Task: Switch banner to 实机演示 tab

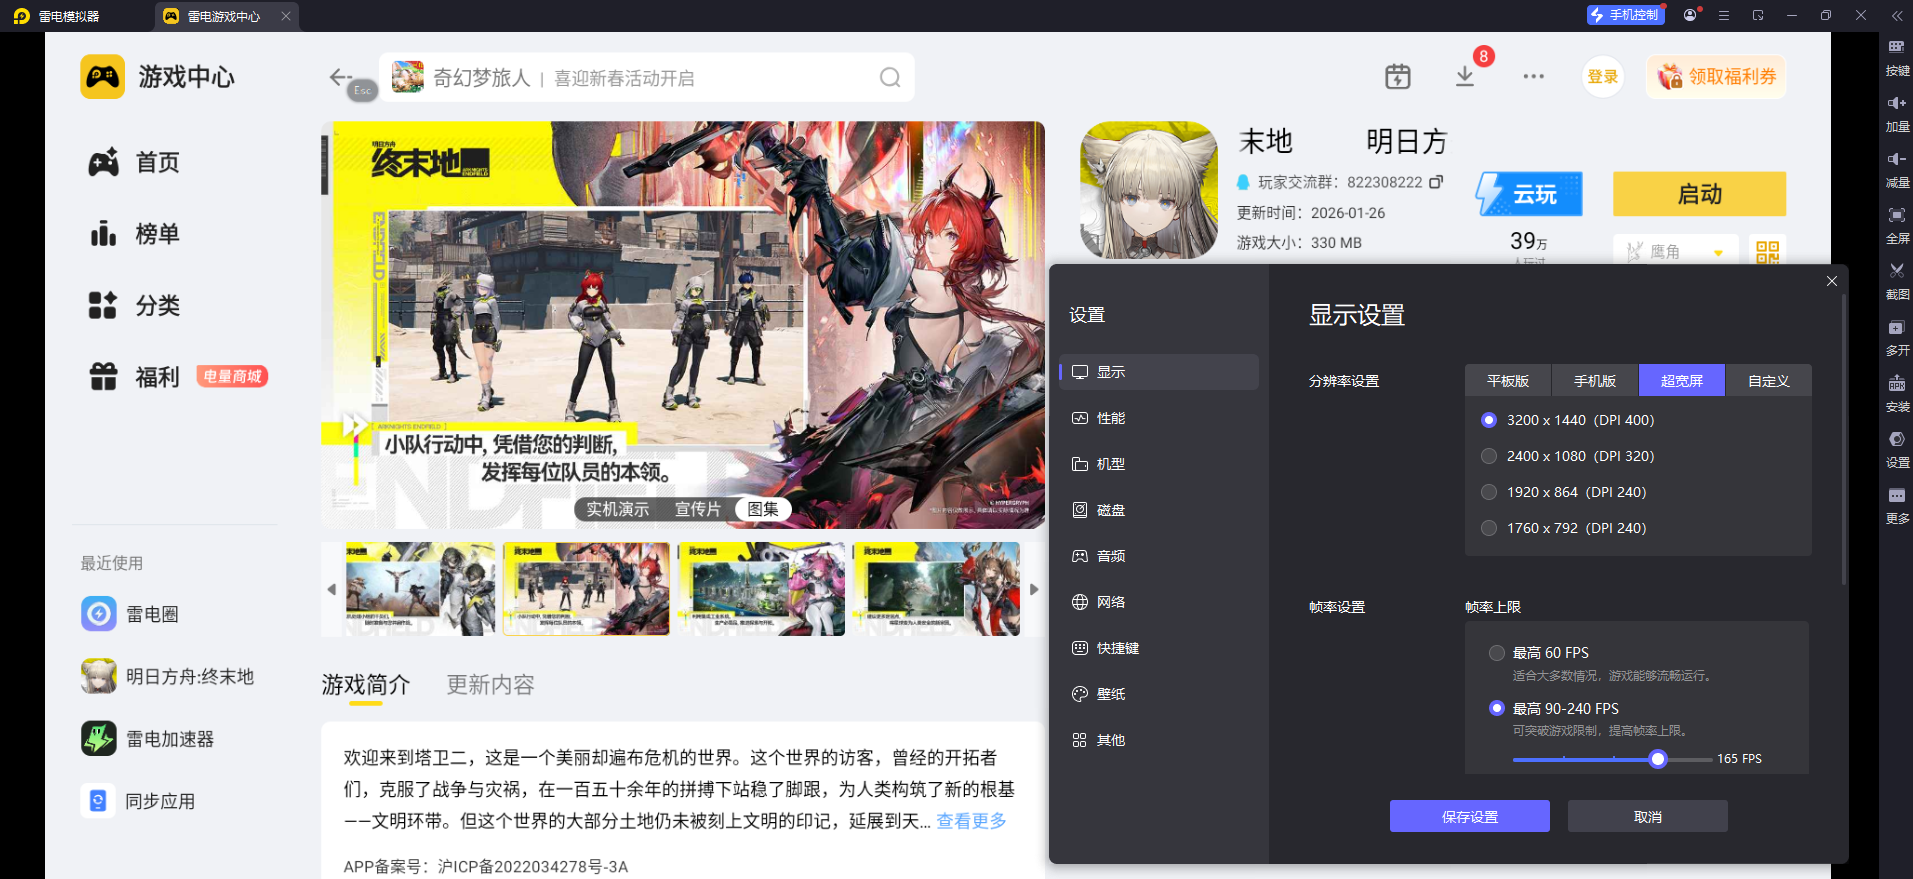Action: click(x=617, y=509)
